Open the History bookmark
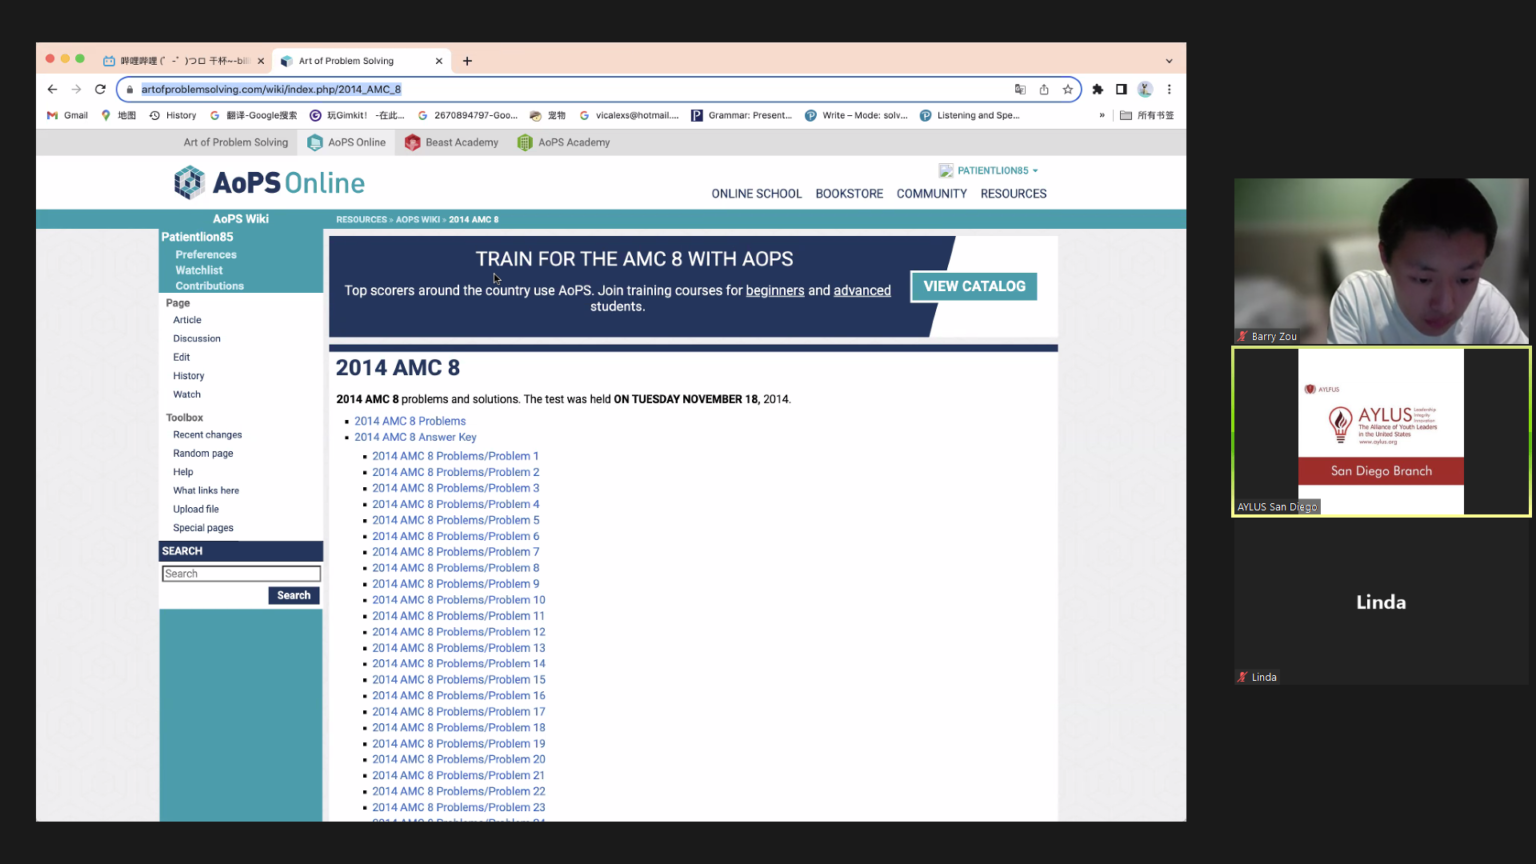Image resolution: width=1536 pixels, height=864 pixels. click(x=173, y=115)
